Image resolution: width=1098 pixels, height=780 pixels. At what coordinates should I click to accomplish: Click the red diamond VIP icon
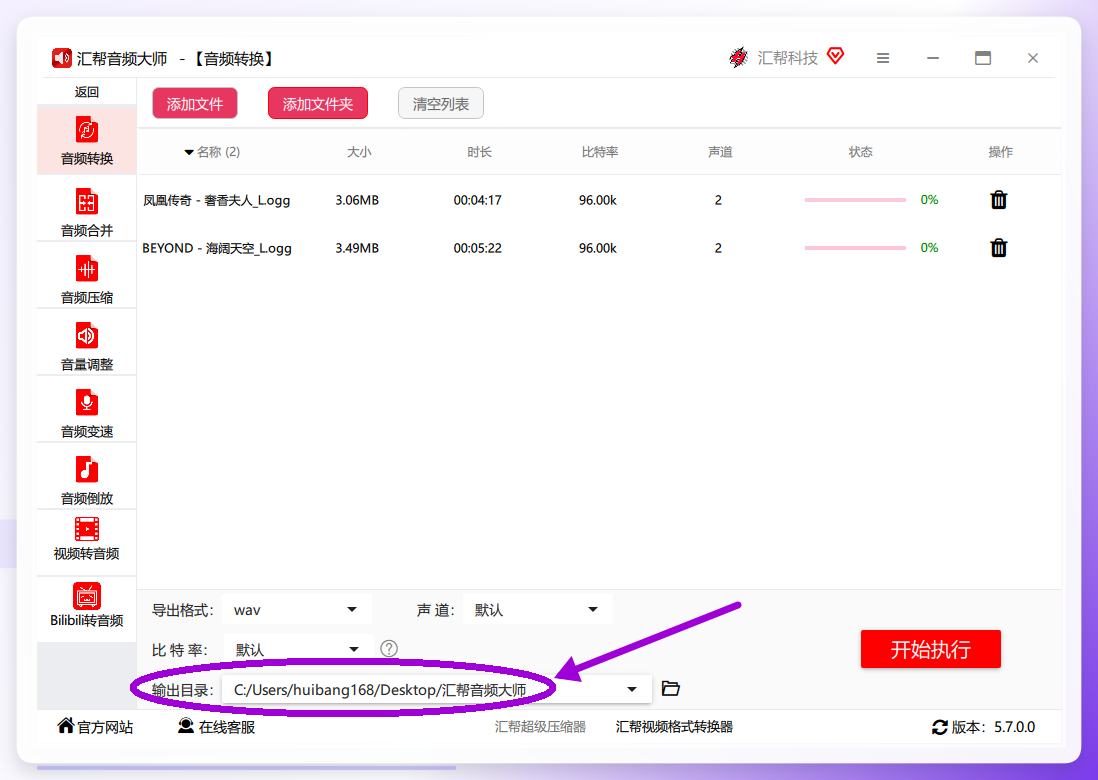coord(835,55)
